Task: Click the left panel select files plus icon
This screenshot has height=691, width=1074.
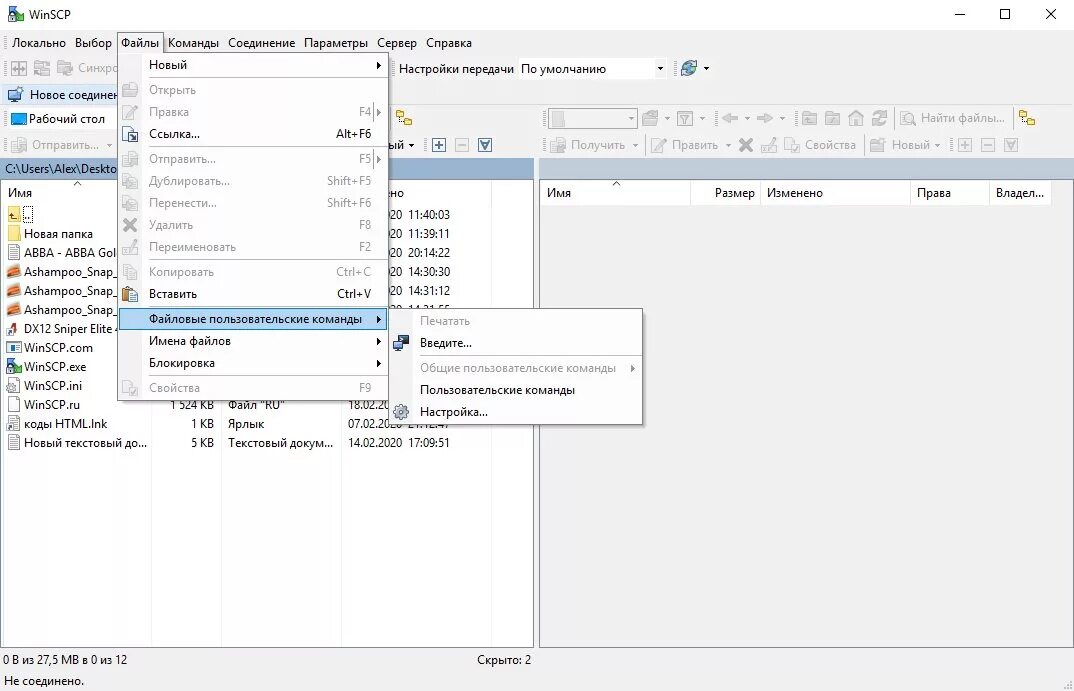Action: coord(439,145)
